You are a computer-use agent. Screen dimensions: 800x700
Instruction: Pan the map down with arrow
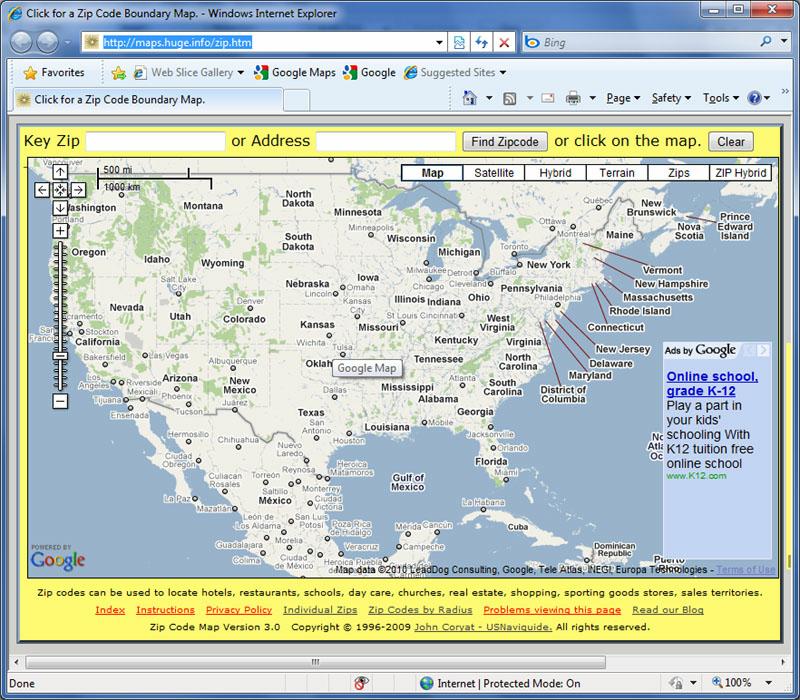(60, 208)
